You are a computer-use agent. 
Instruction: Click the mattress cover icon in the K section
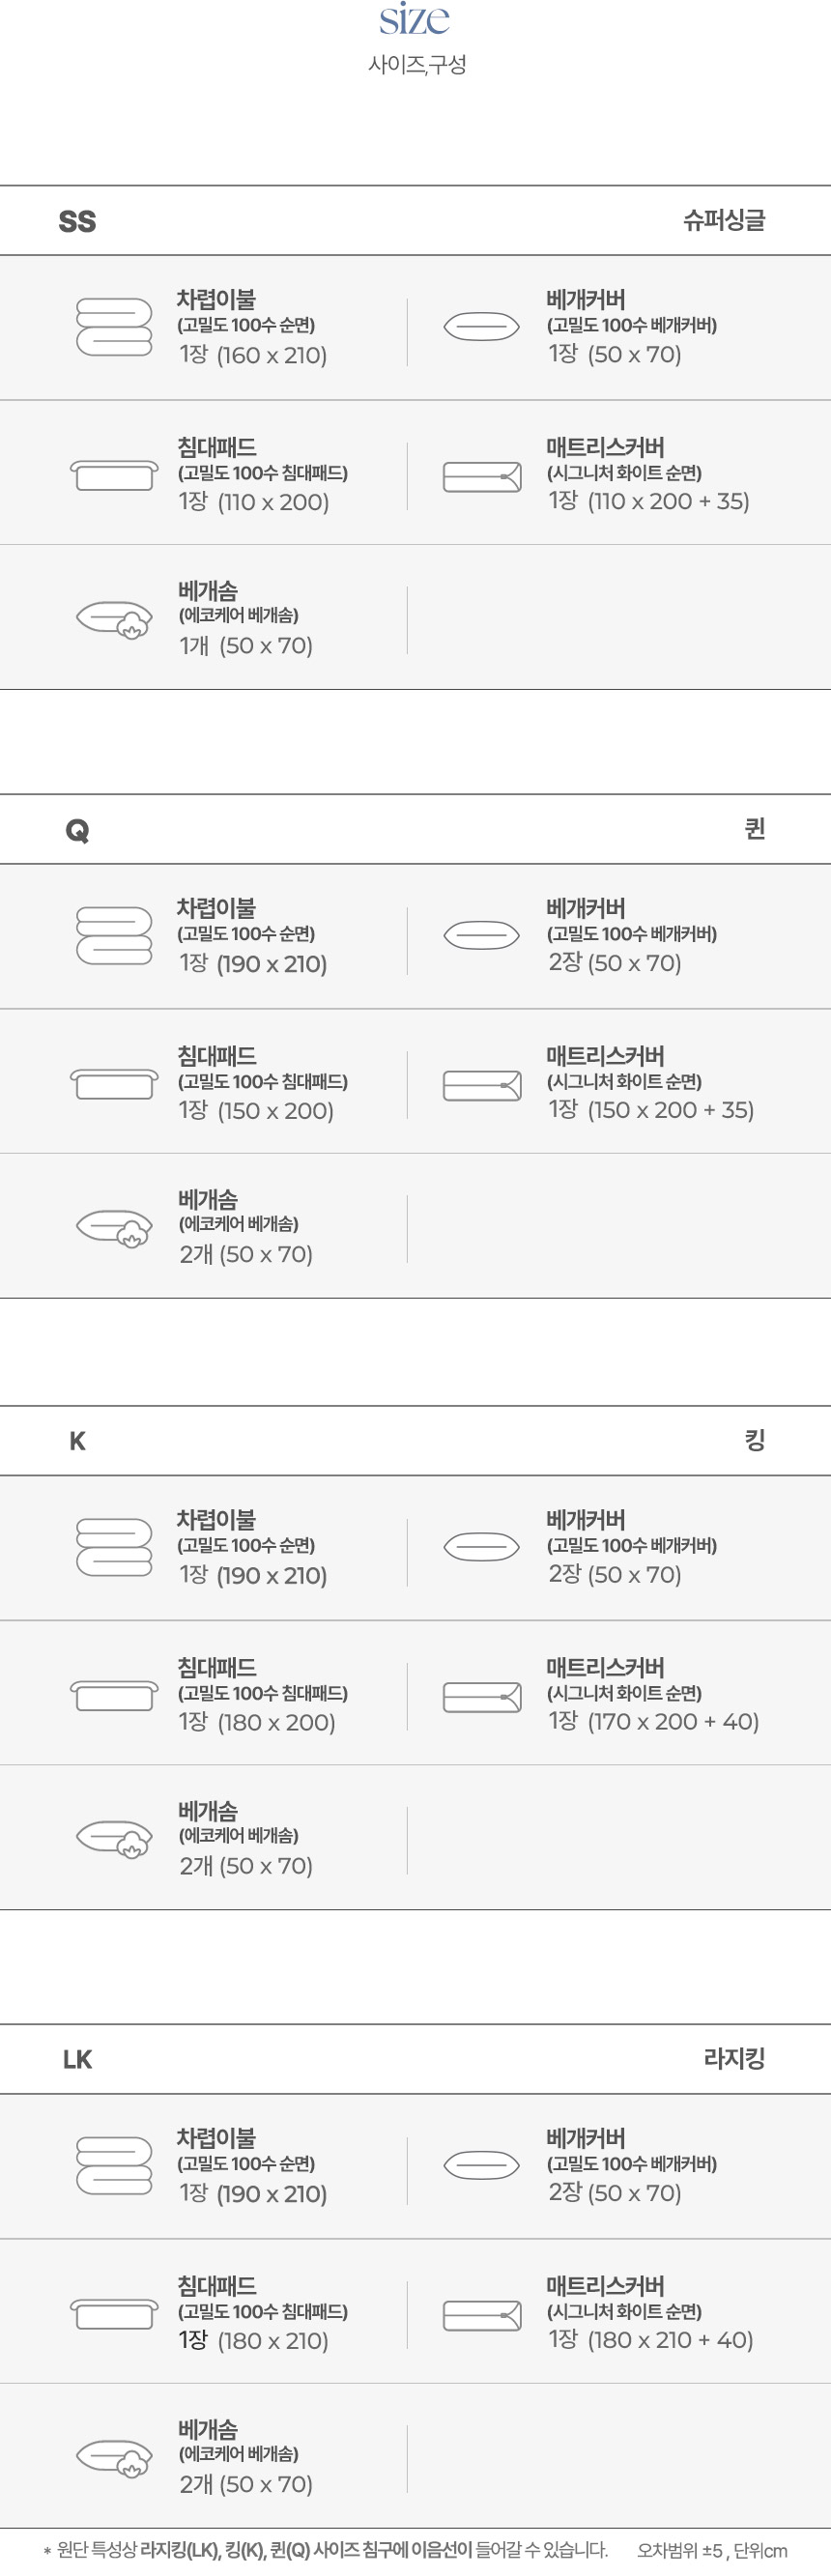click(482, 1697)
